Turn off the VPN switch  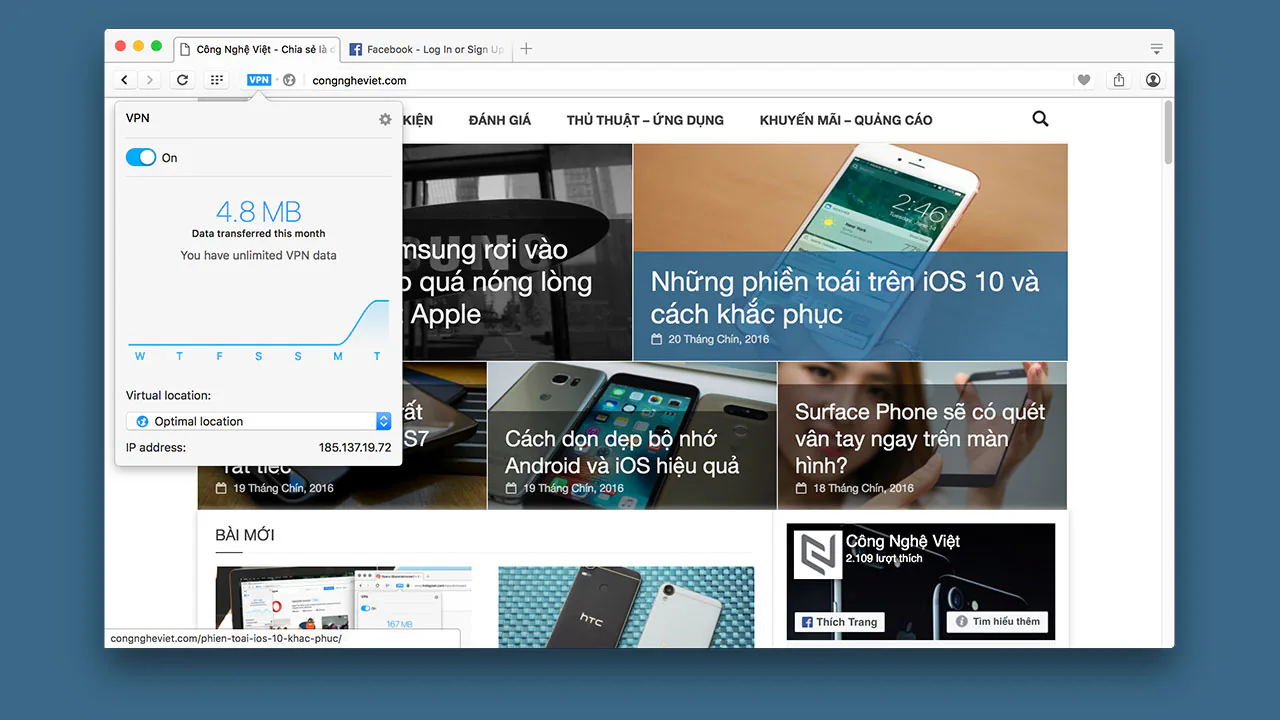(141, 157)
